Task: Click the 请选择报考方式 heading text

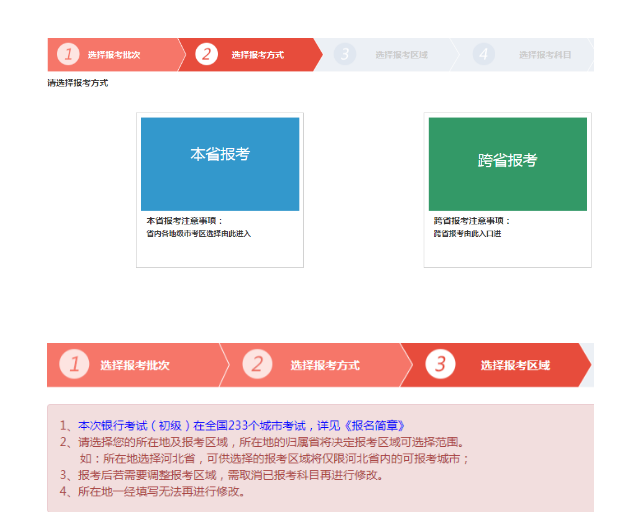Action: tap(78, 83)
